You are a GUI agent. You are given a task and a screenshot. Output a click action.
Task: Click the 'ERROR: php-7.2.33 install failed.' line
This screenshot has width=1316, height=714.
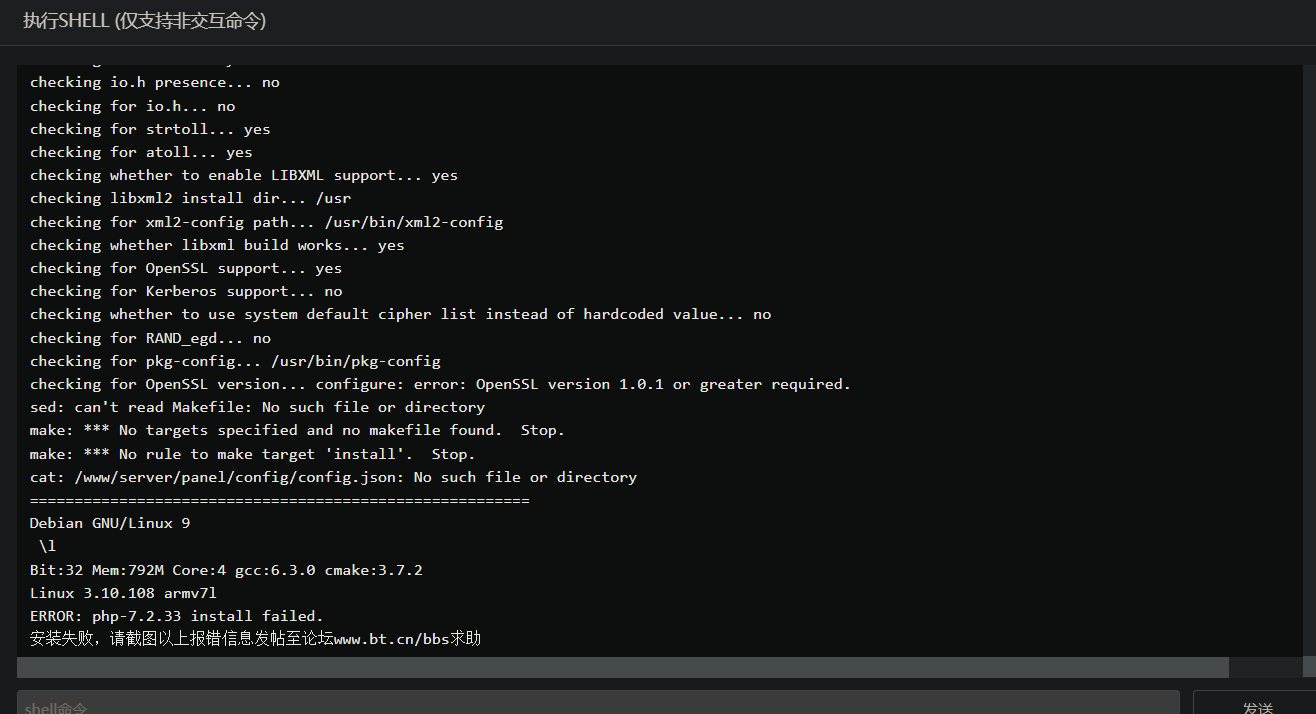[x=176, y=616]
